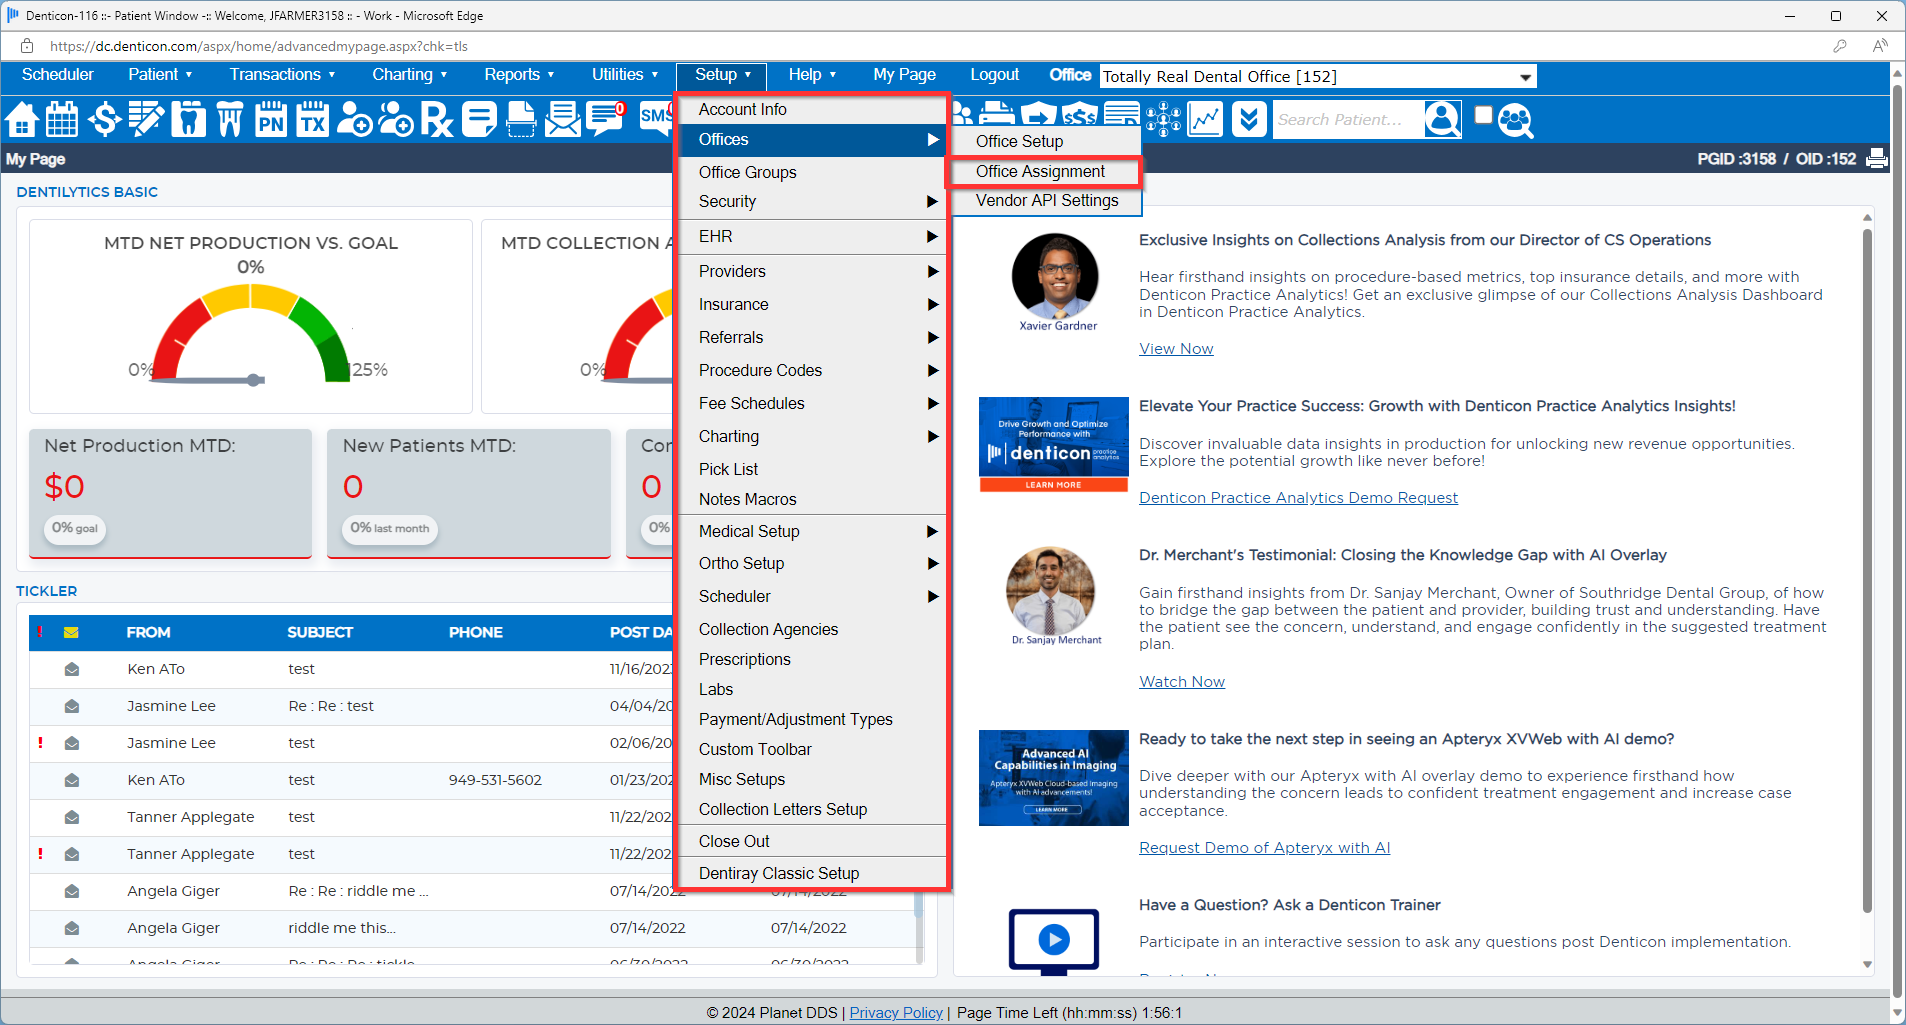This screenshot has height=1025, width=1906.
Task: Open the Help menu dropdown
Action: coord(812,75)
